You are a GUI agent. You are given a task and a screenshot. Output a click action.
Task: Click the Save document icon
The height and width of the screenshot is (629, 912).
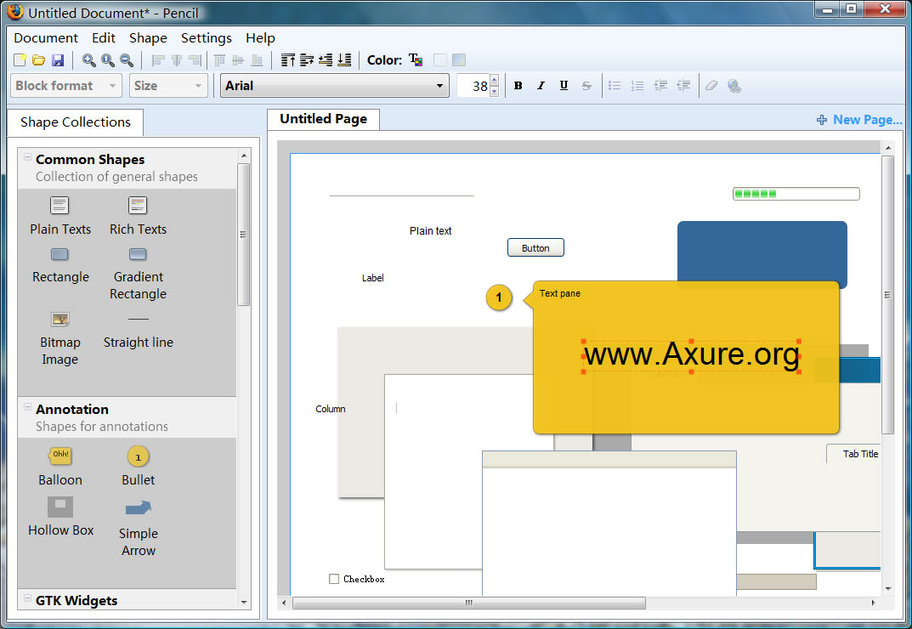point(57,61)
